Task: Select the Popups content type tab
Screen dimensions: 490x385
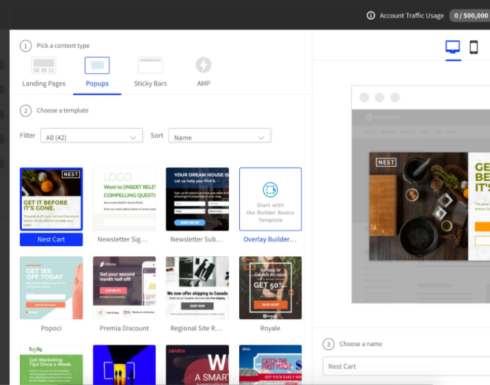Action: [97, 75]
